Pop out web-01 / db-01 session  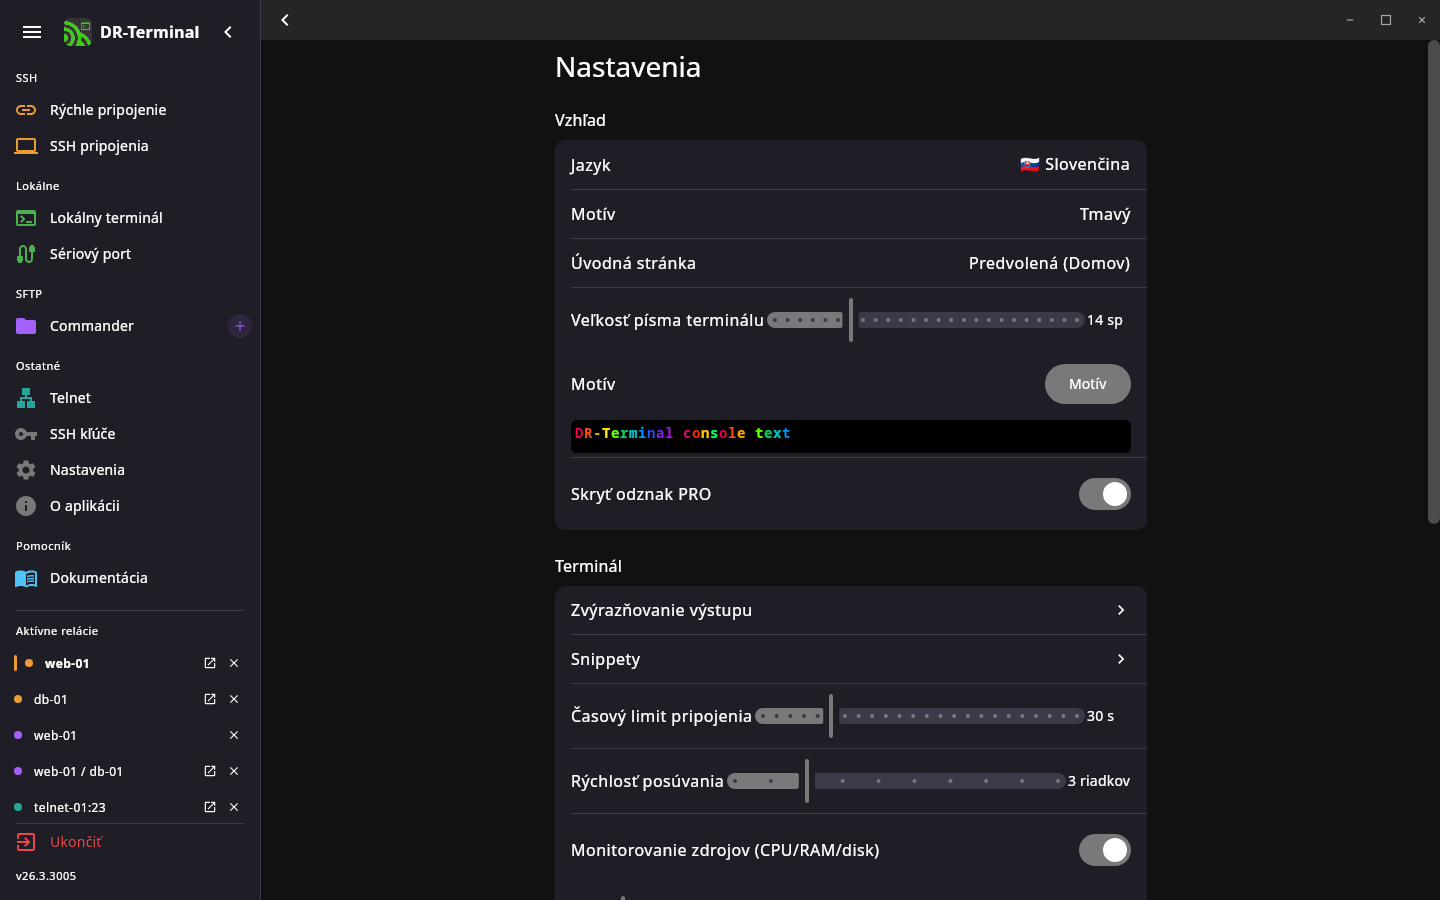[210, 771]
